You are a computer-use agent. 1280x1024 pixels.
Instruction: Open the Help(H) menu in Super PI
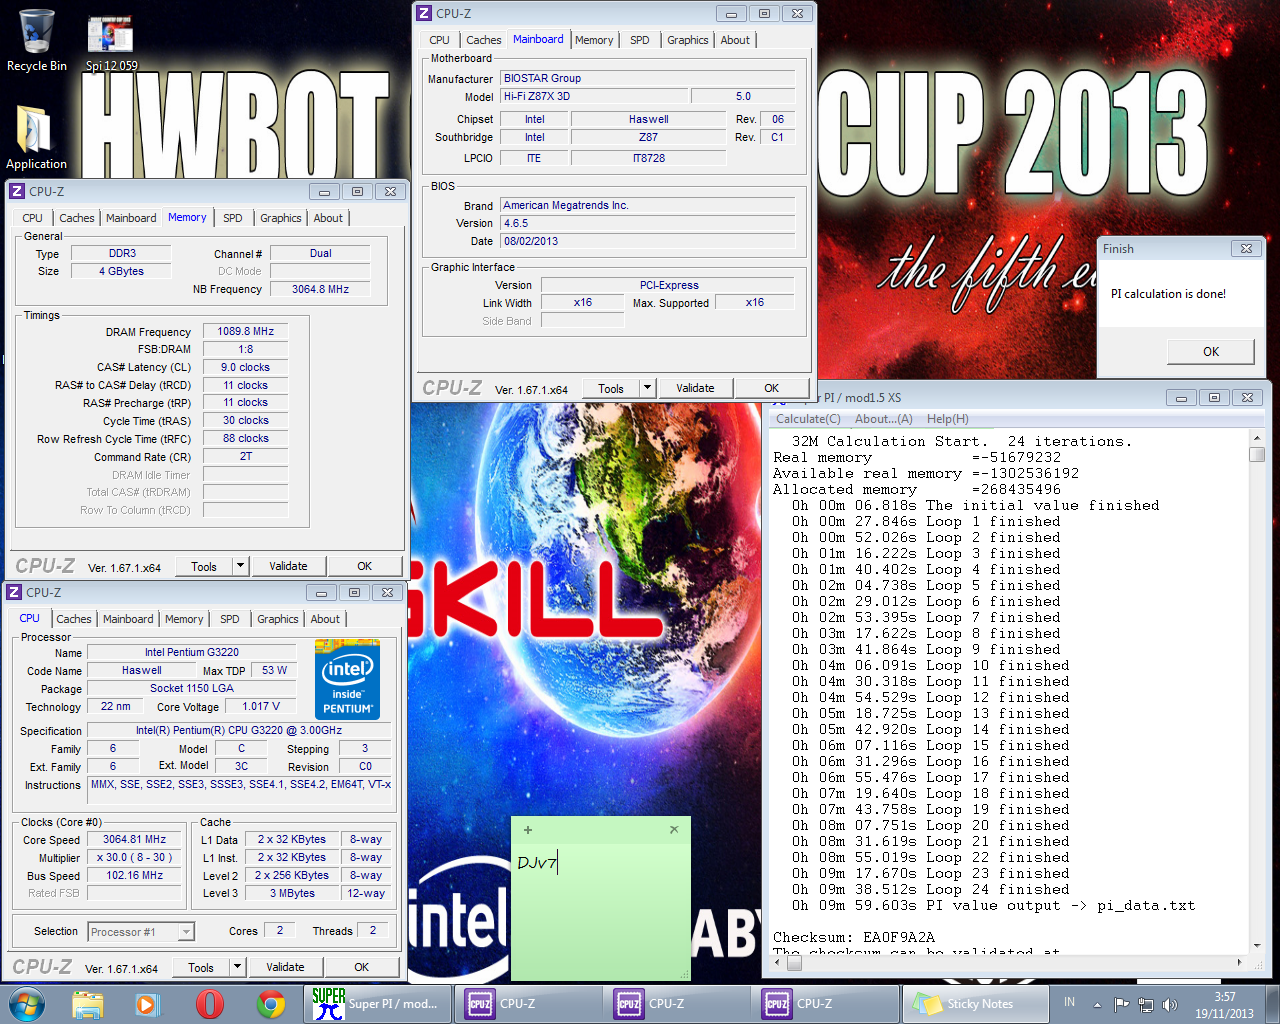click(x=947, y=419)
